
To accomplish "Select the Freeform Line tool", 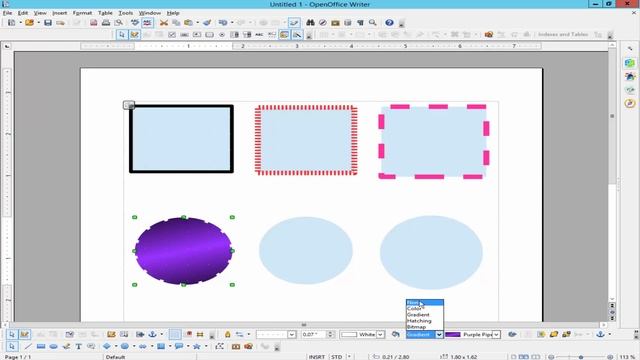I will (x=66, y=347).
